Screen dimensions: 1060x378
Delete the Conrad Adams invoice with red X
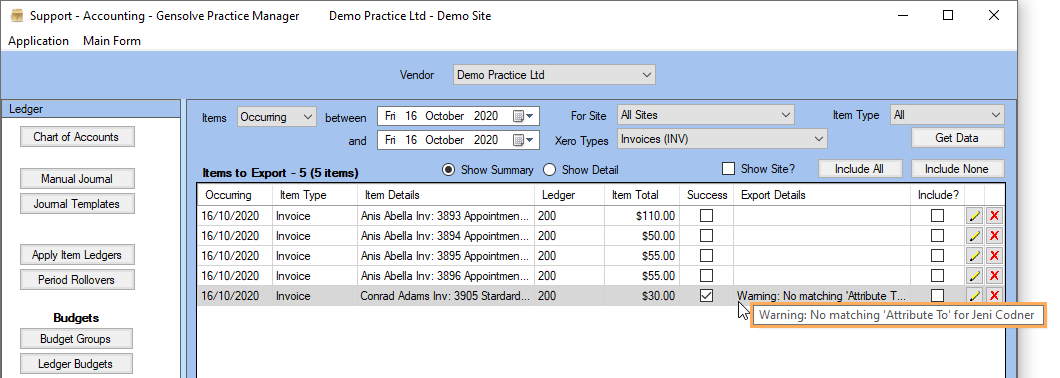tap(994, 296)
